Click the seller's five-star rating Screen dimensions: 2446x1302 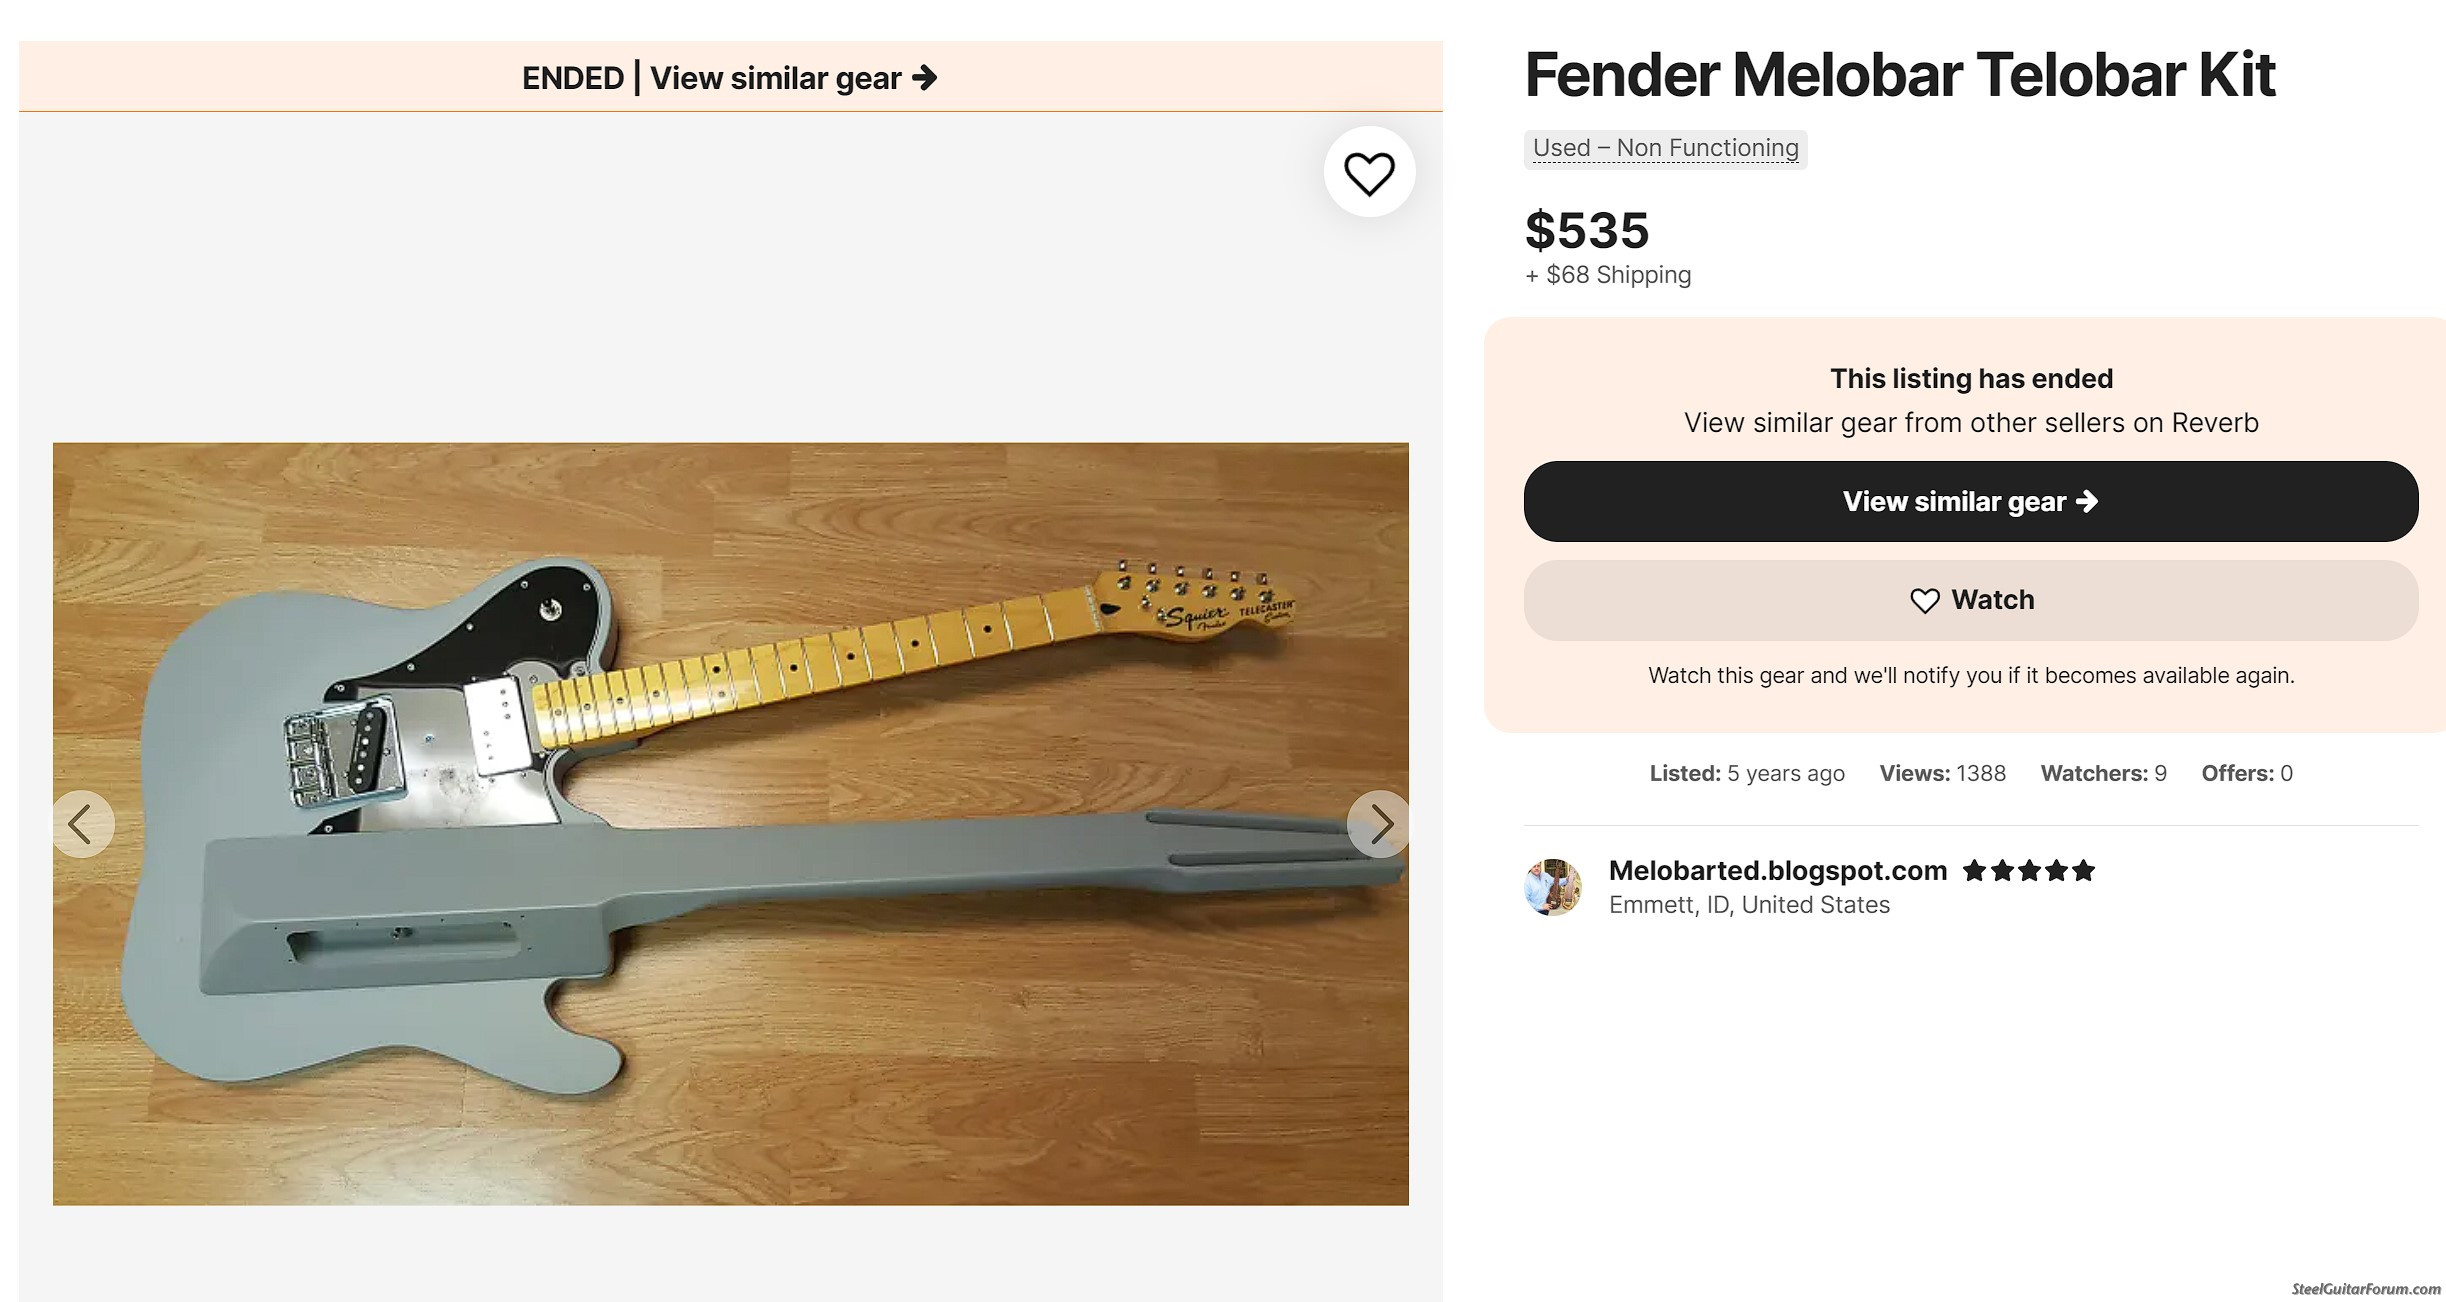[2028, 871]
